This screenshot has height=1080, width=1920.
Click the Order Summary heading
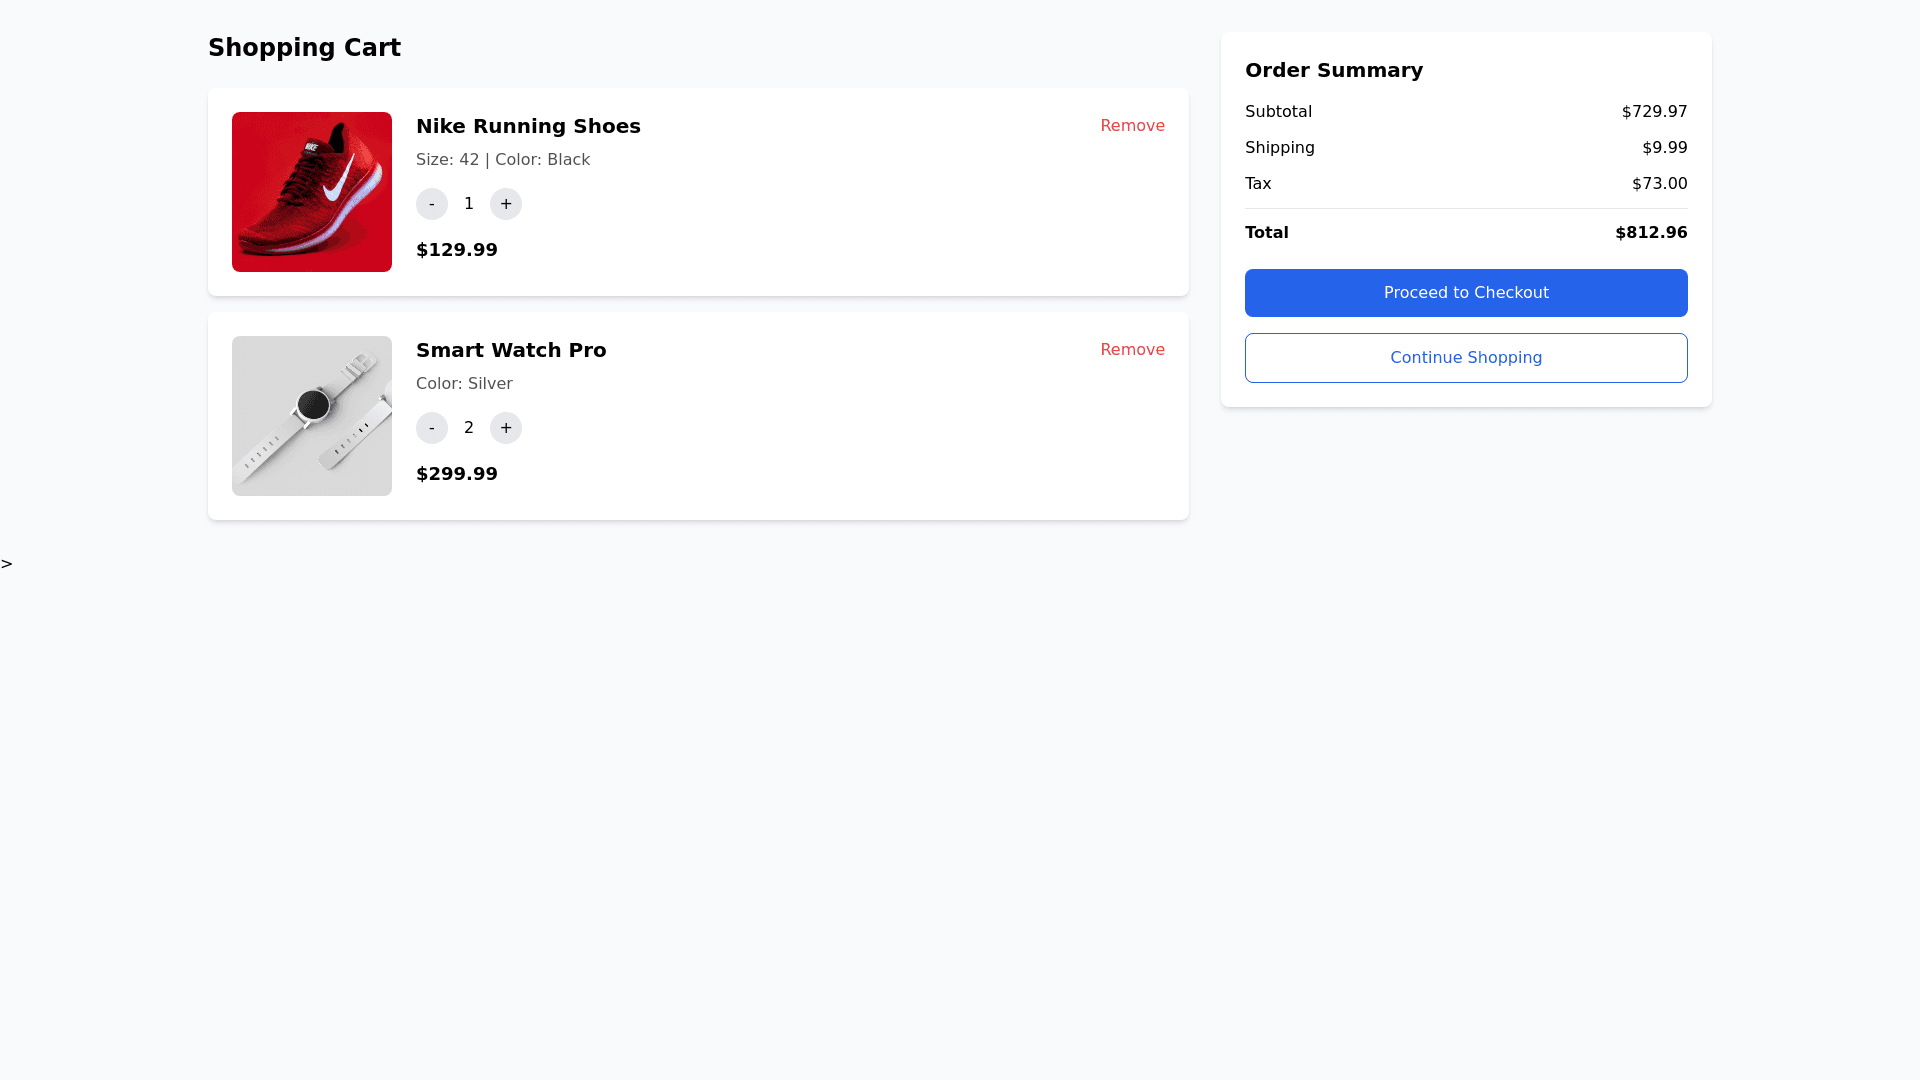coord(1334,70)
